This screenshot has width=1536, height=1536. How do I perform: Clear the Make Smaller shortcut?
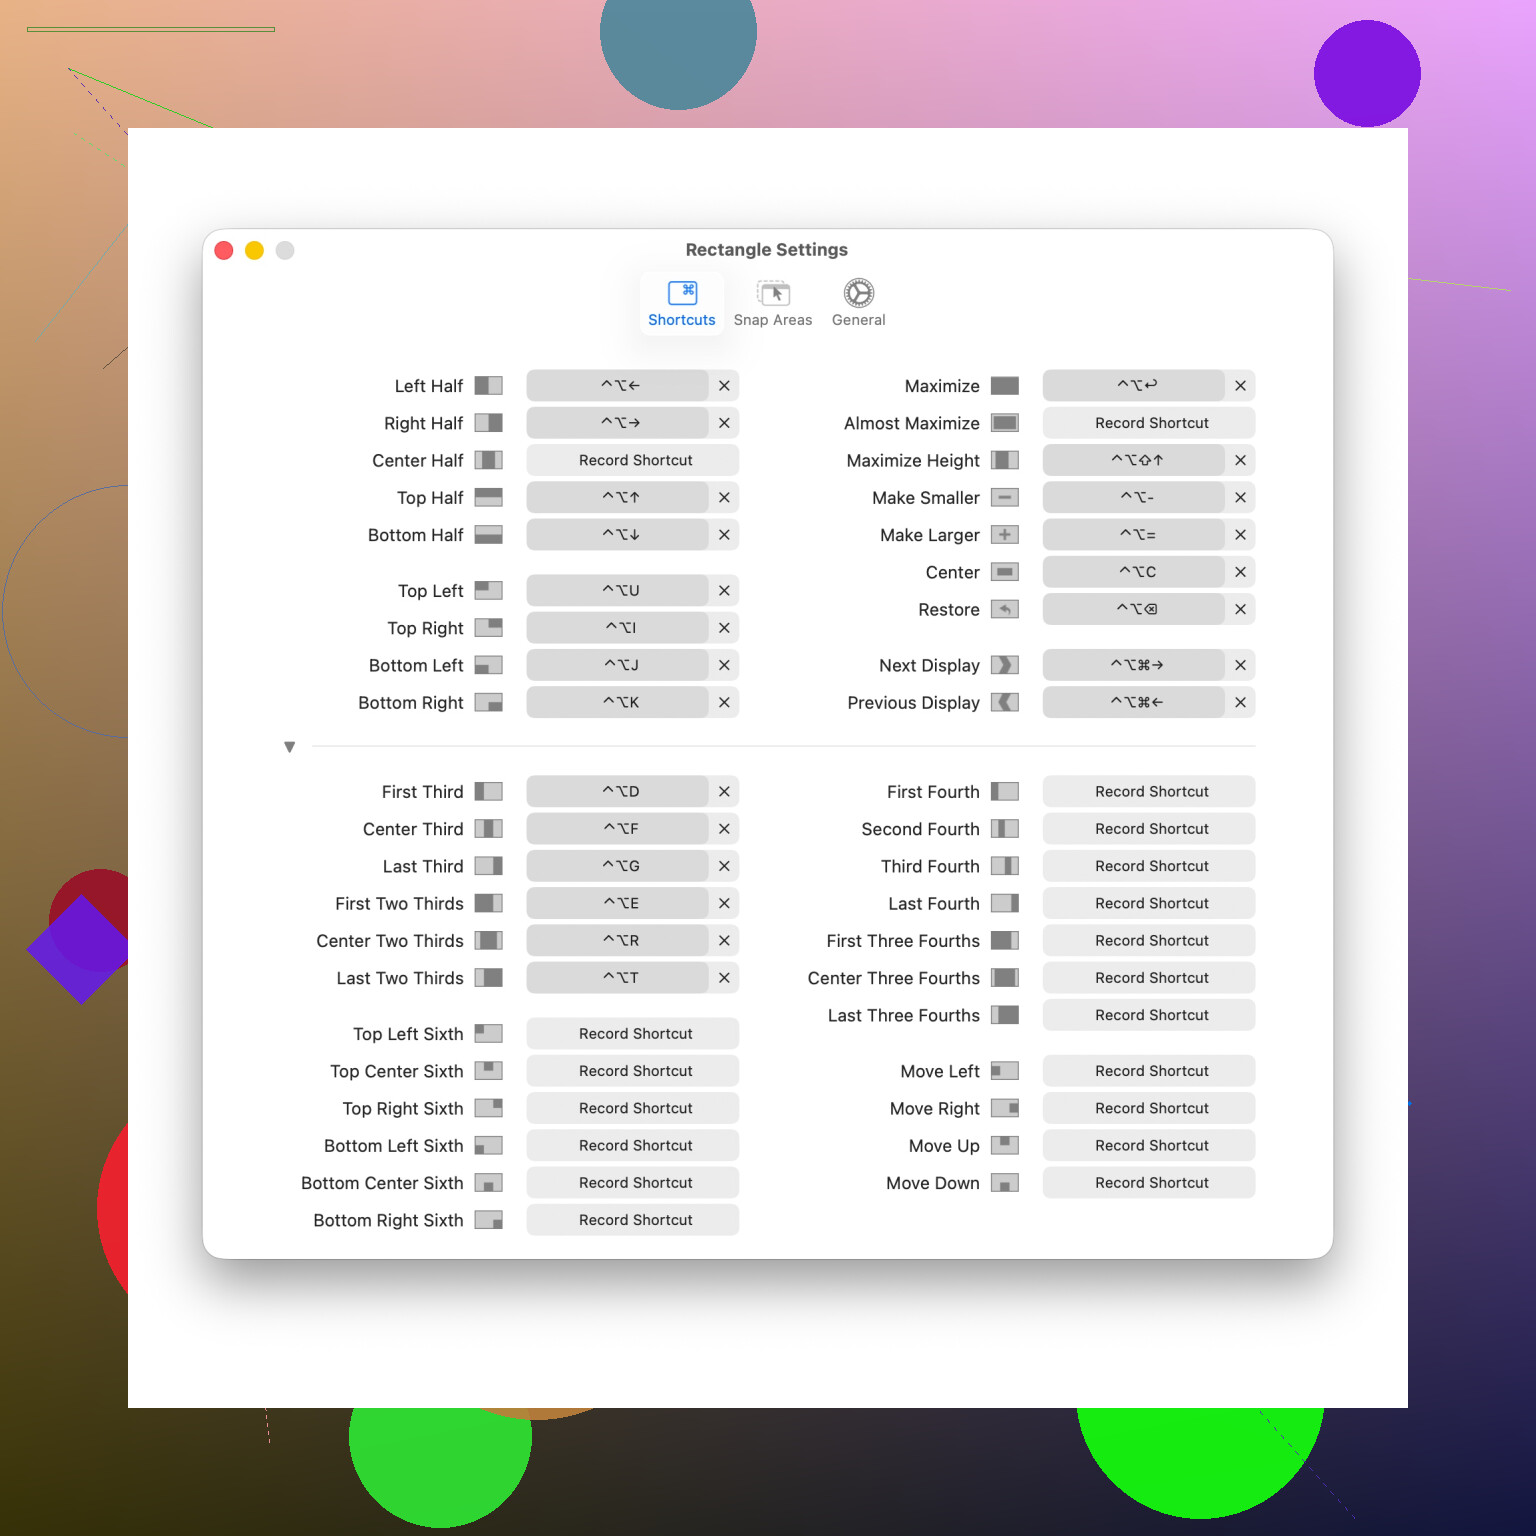(x=1240, y=498)
